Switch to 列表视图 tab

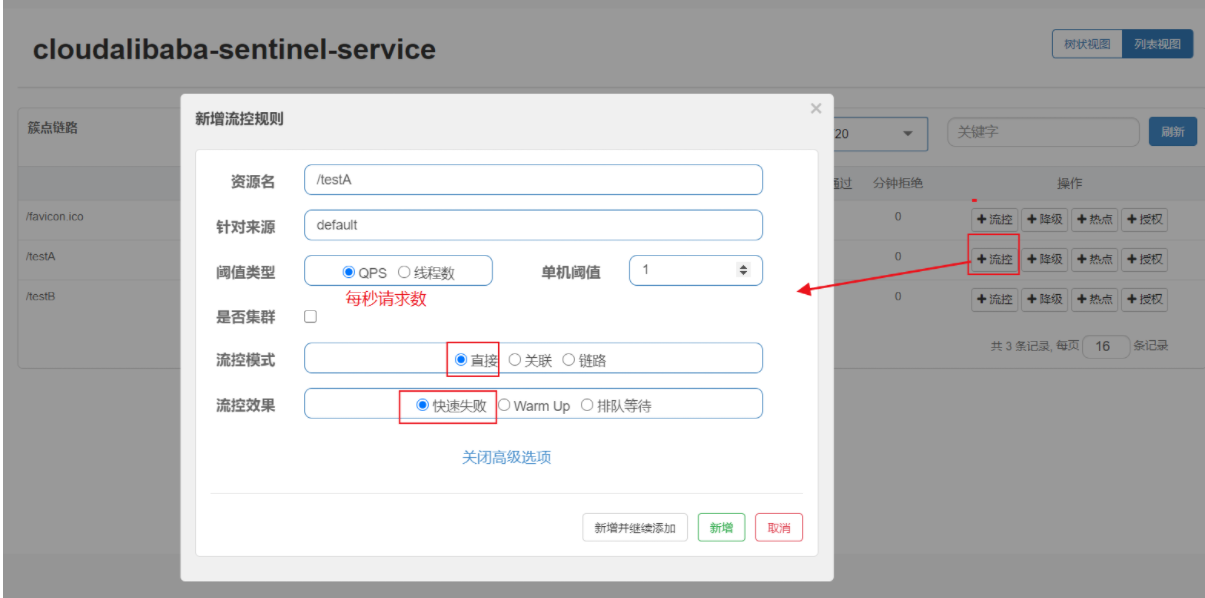click(1157, 44)
